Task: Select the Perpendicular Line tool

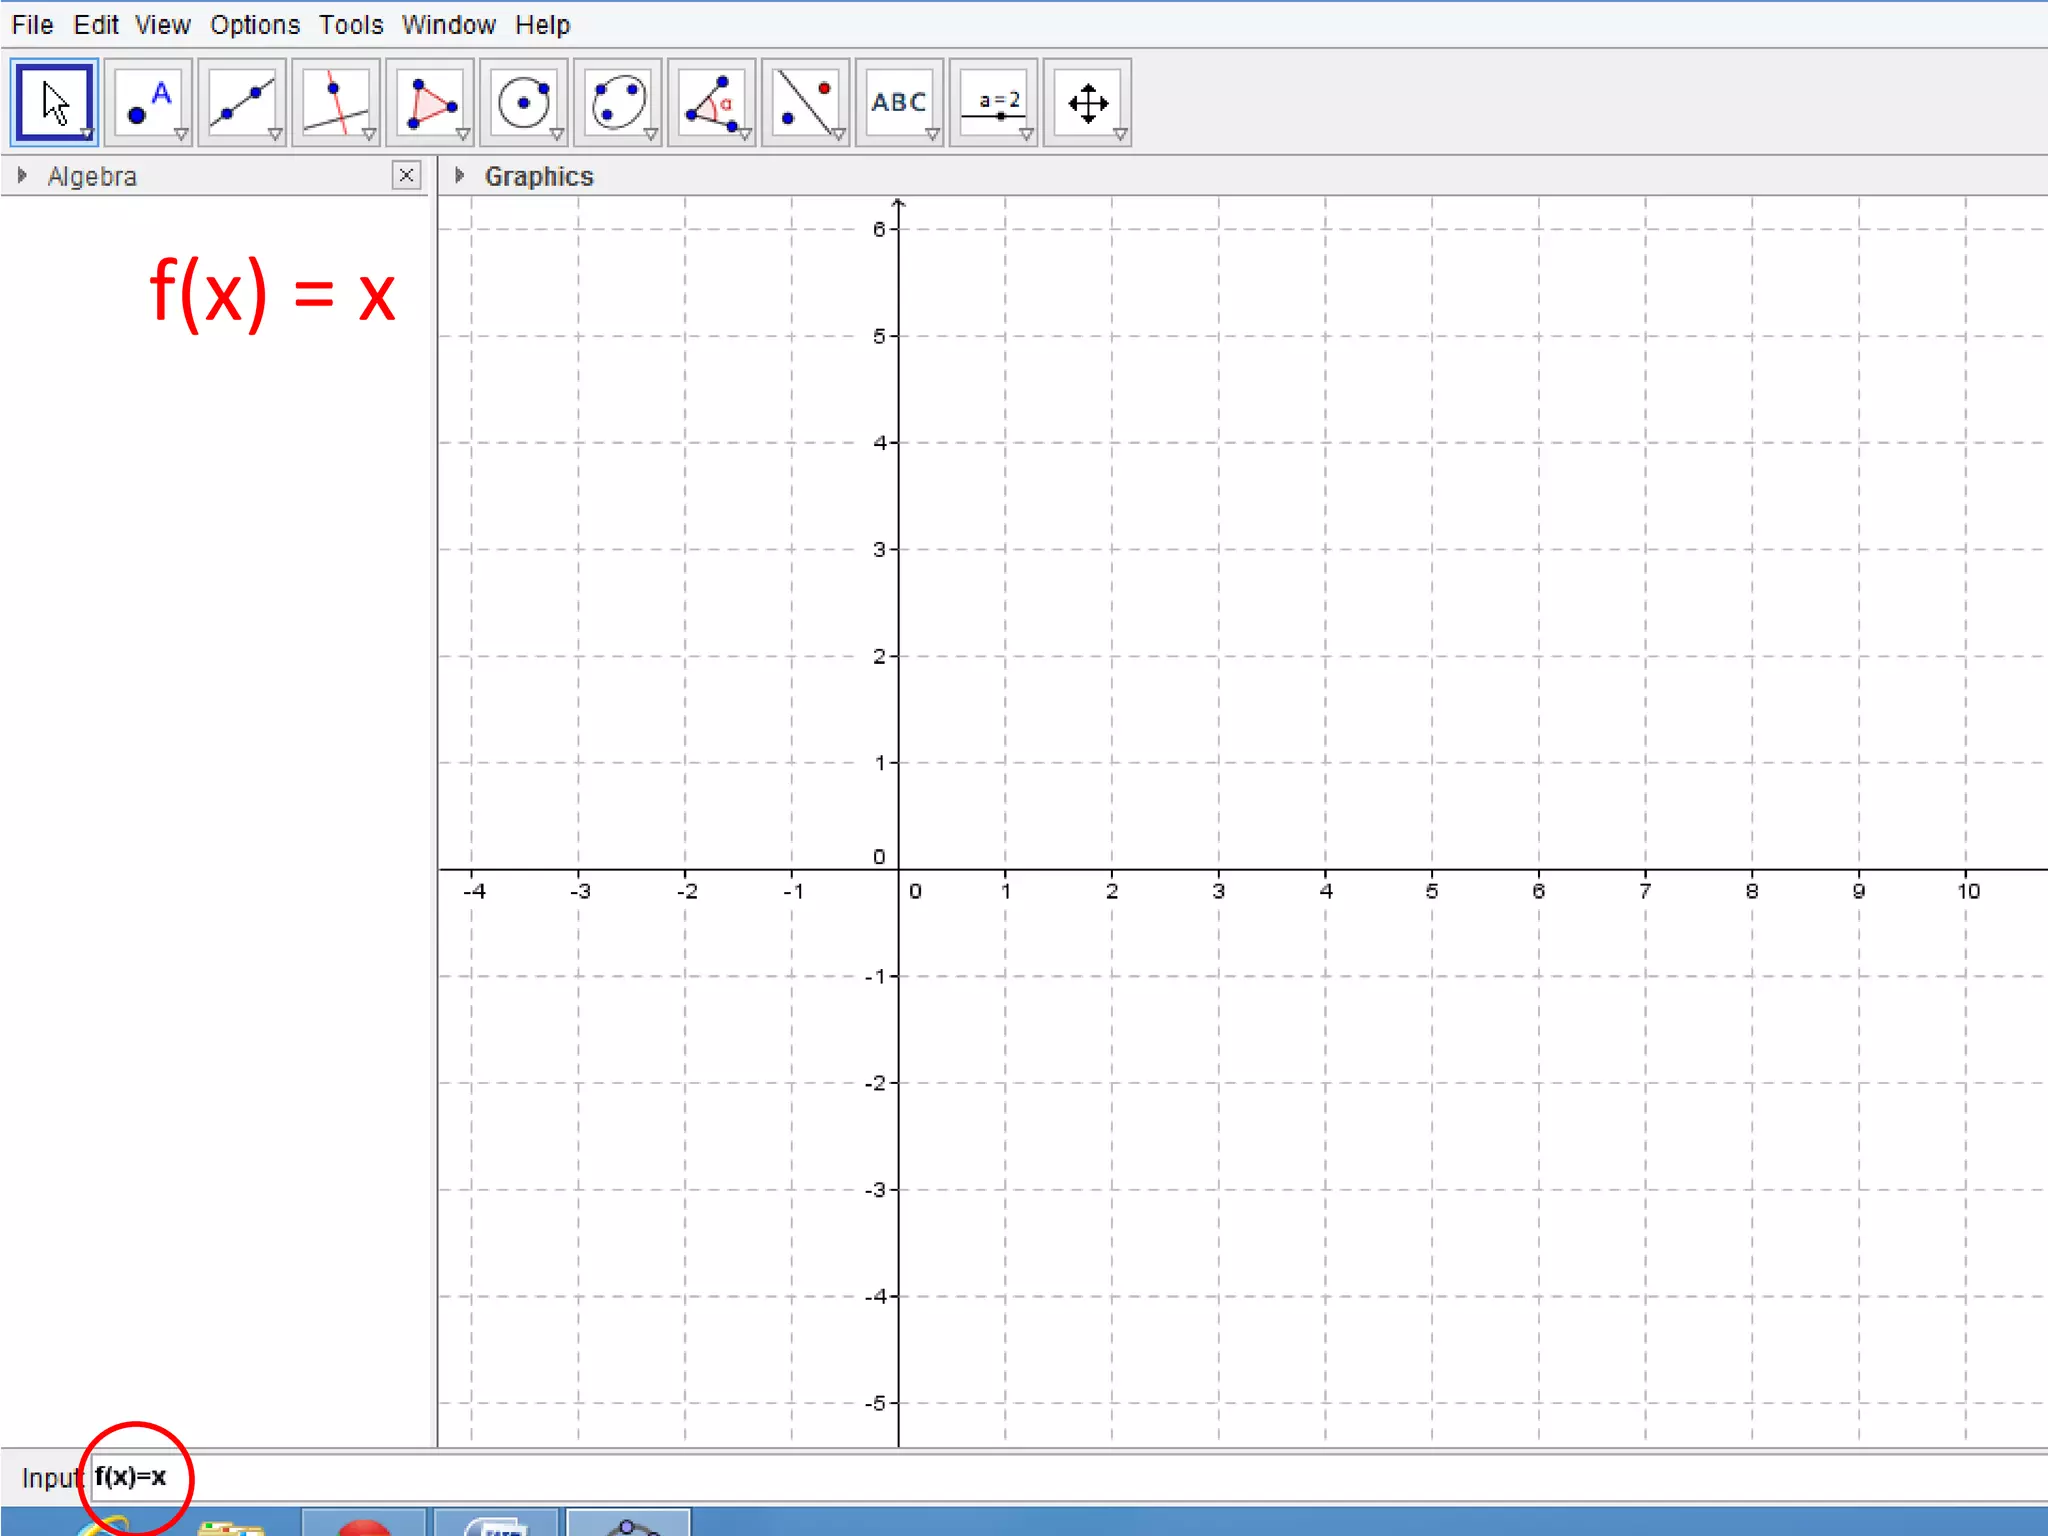Action: click(x=336, y=102)
